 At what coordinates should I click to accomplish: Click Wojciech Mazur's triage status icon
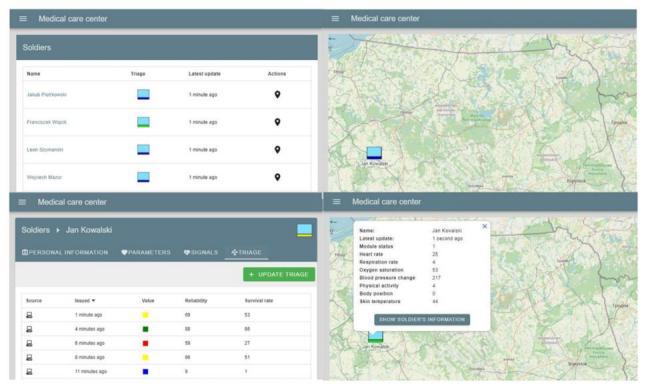143,177
